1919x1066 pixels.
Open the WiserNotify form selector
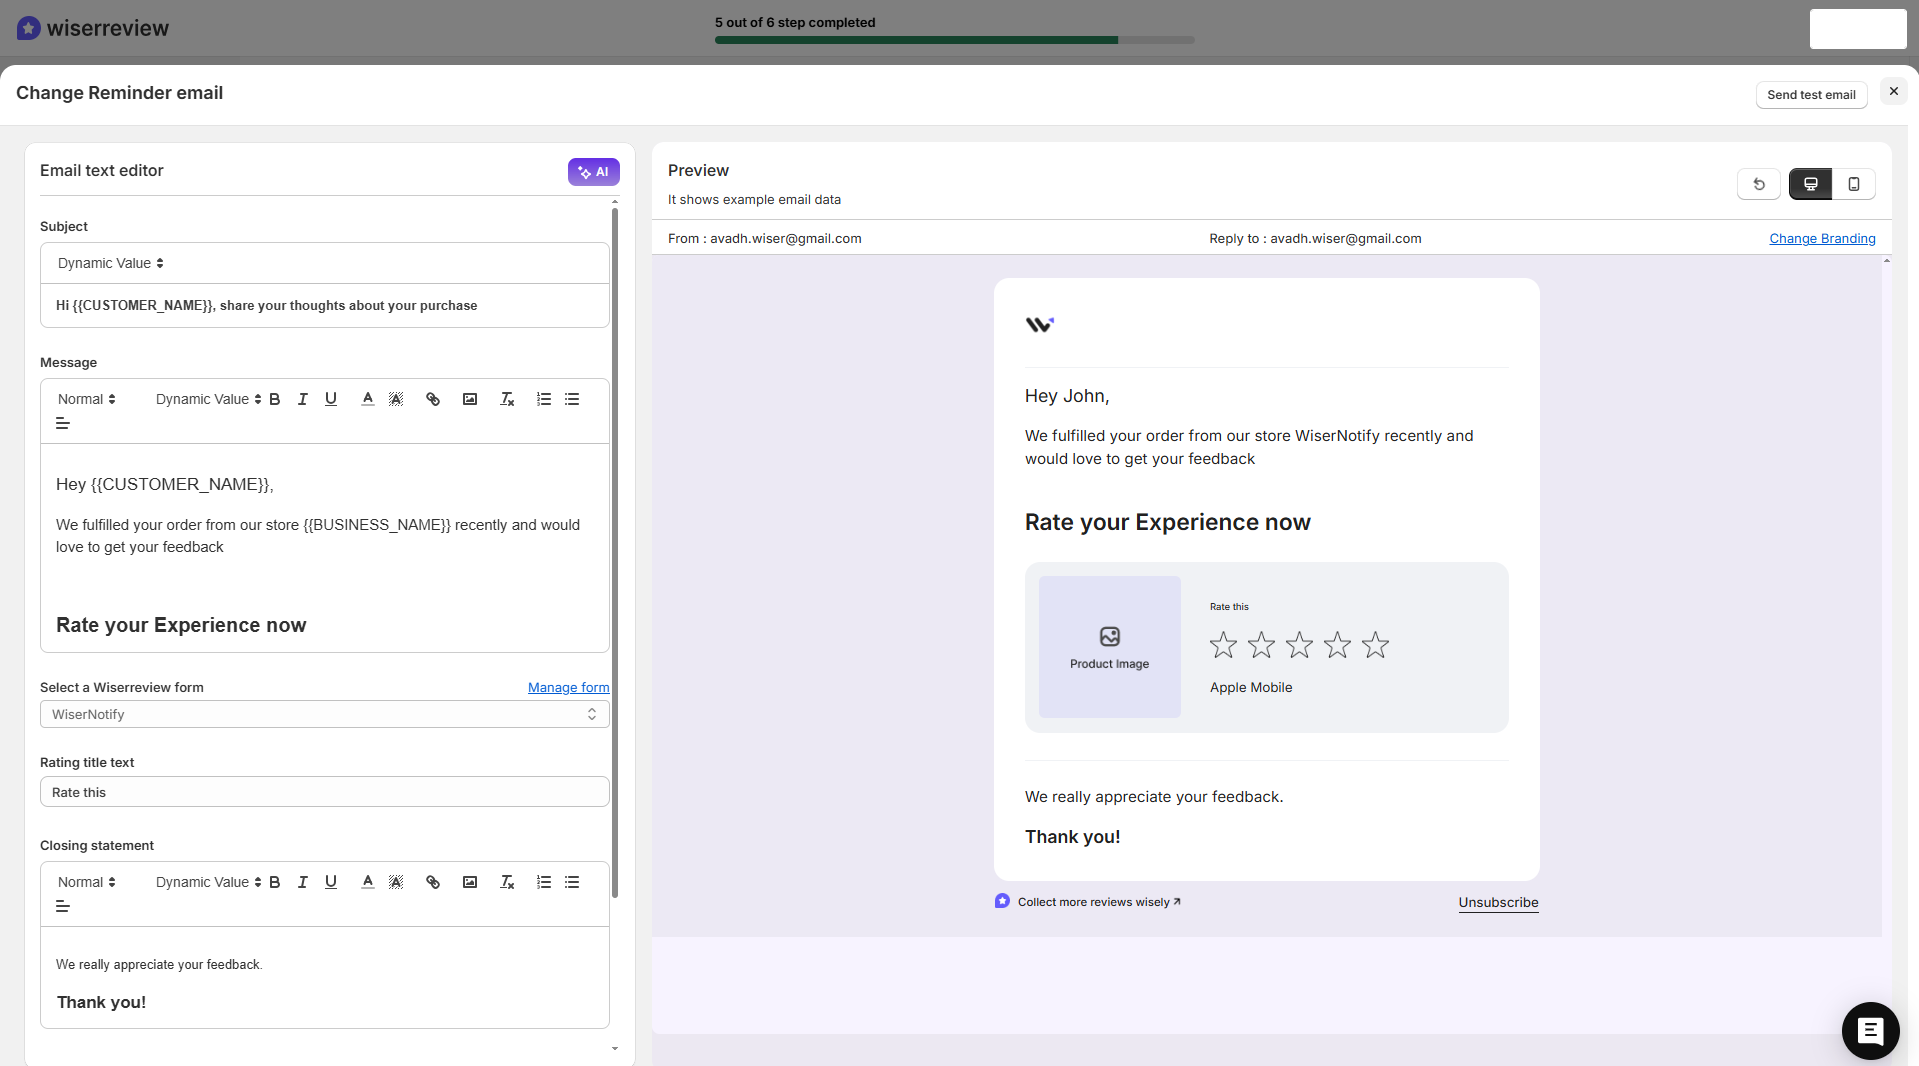coord(324,714)
